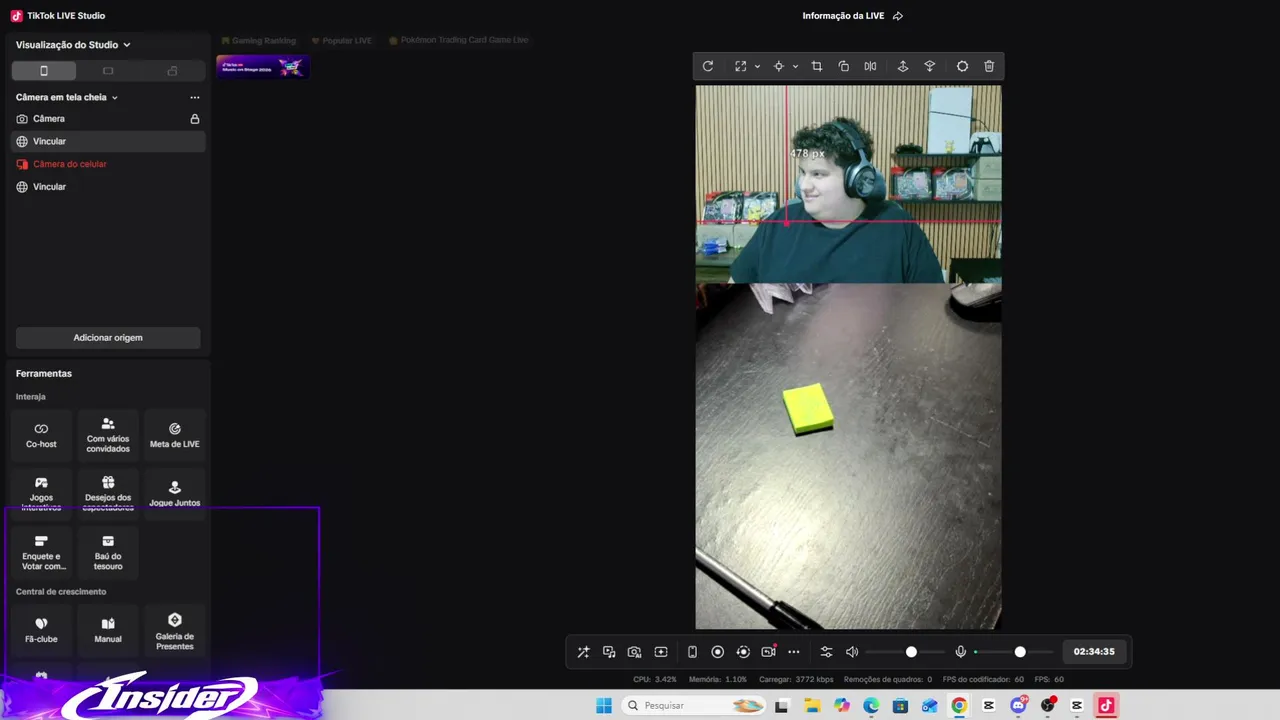Switch to the portrait phone layout tab
The image size is (1280, 720).
pyautogui.click(x=43, y=71)
